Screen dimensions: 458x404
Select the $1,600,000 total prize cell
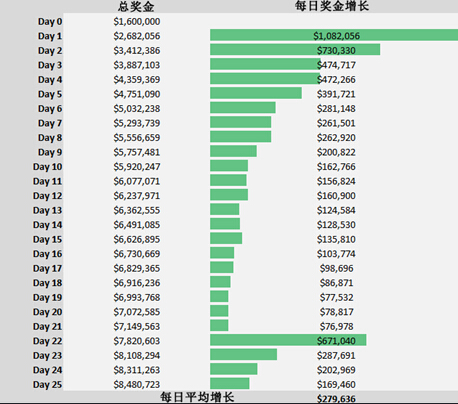[137, 22]
